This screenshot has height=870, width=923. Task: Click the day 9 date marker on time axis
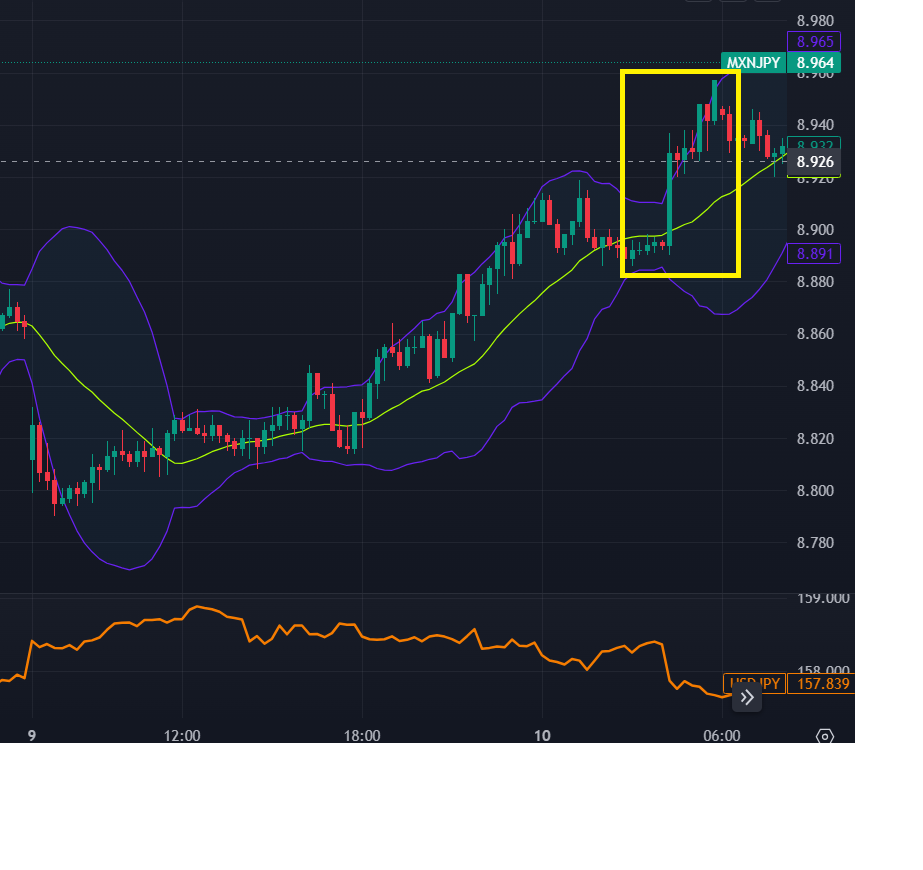pyautogui.click(x=32, y=736)
